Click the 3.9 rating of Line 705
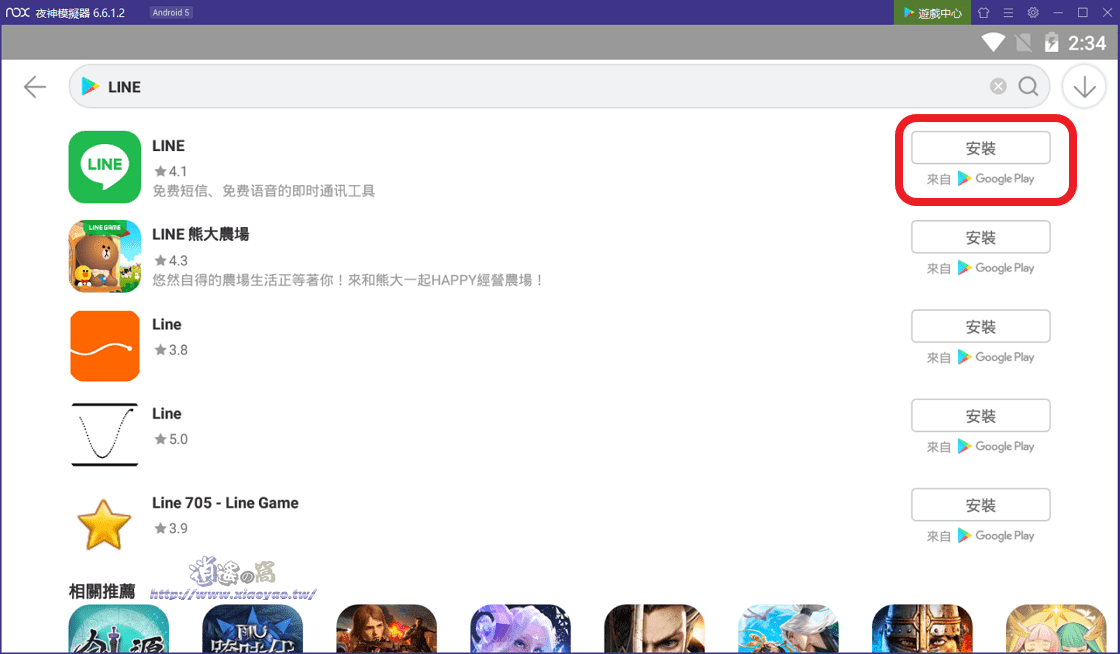 [171, 528]
